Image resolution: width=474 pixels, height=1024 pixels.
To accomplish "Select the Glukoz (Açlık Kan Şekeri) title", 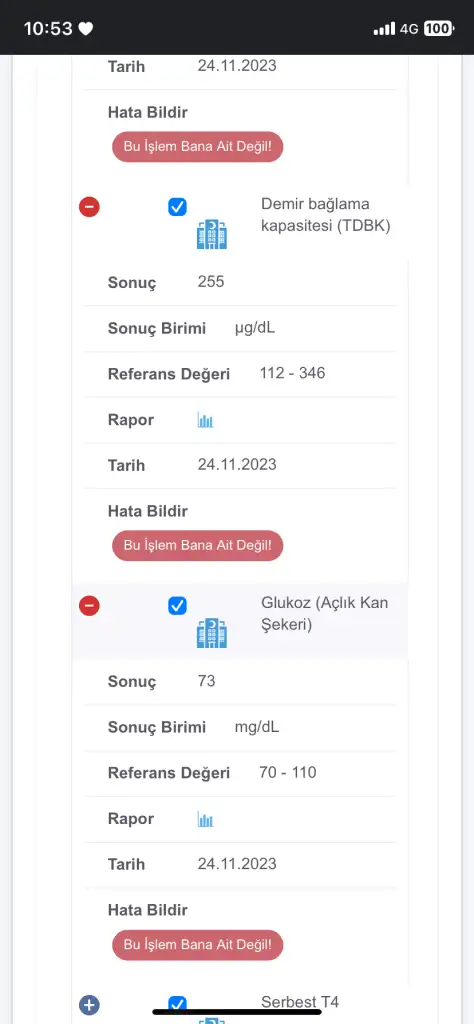I will (324, 613).
